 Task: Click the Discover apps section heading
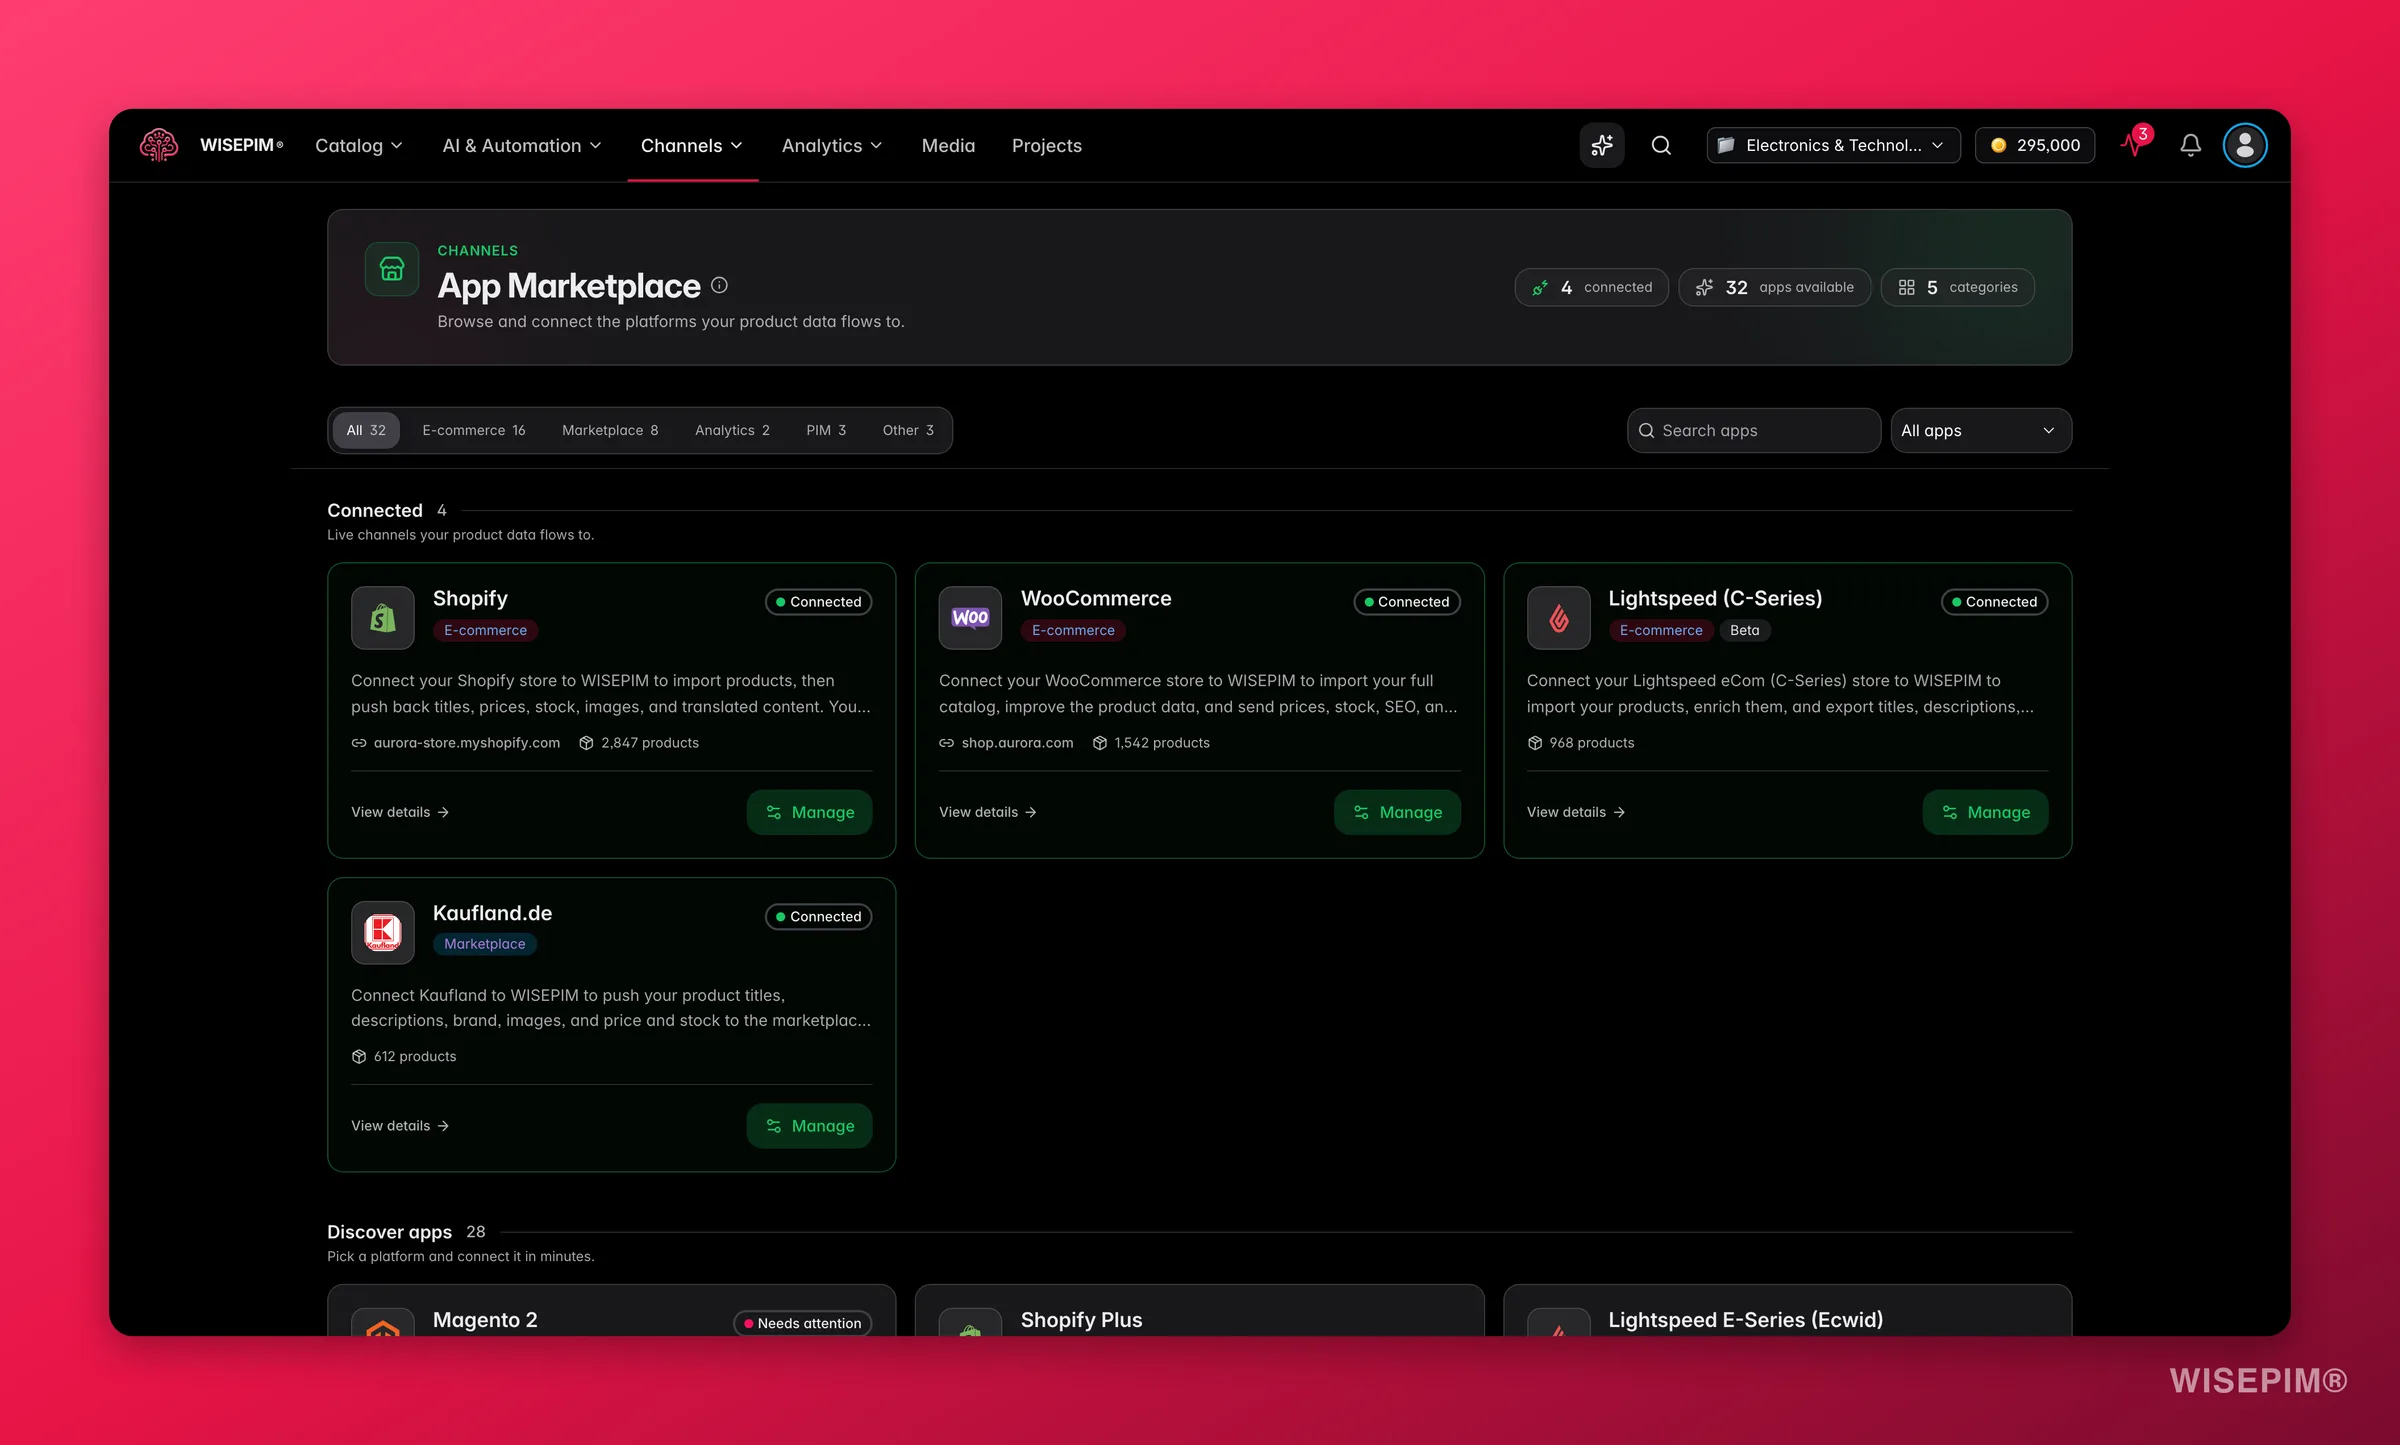[389, 1232]
